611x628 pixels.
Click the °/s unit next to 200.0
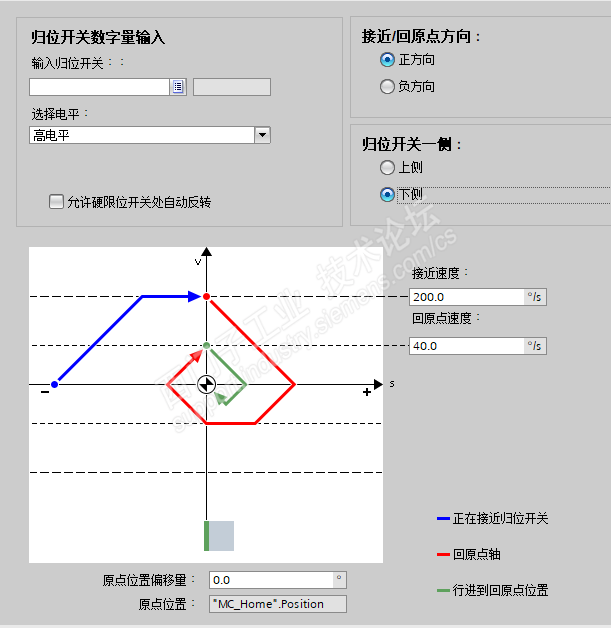click(x=536, y=297)
